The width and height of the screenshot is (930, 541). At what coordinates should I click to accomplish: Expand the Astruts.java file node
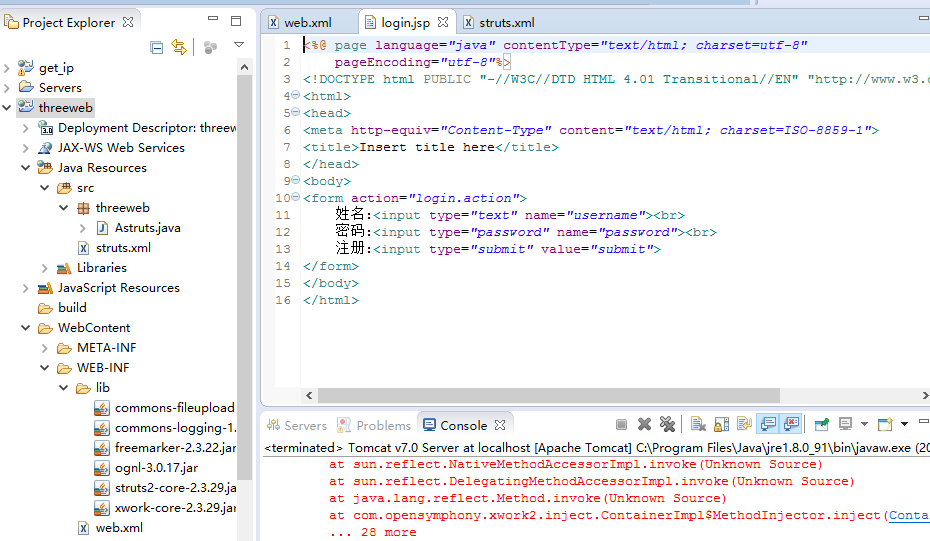pyautogui.click(x=82, y=228)
